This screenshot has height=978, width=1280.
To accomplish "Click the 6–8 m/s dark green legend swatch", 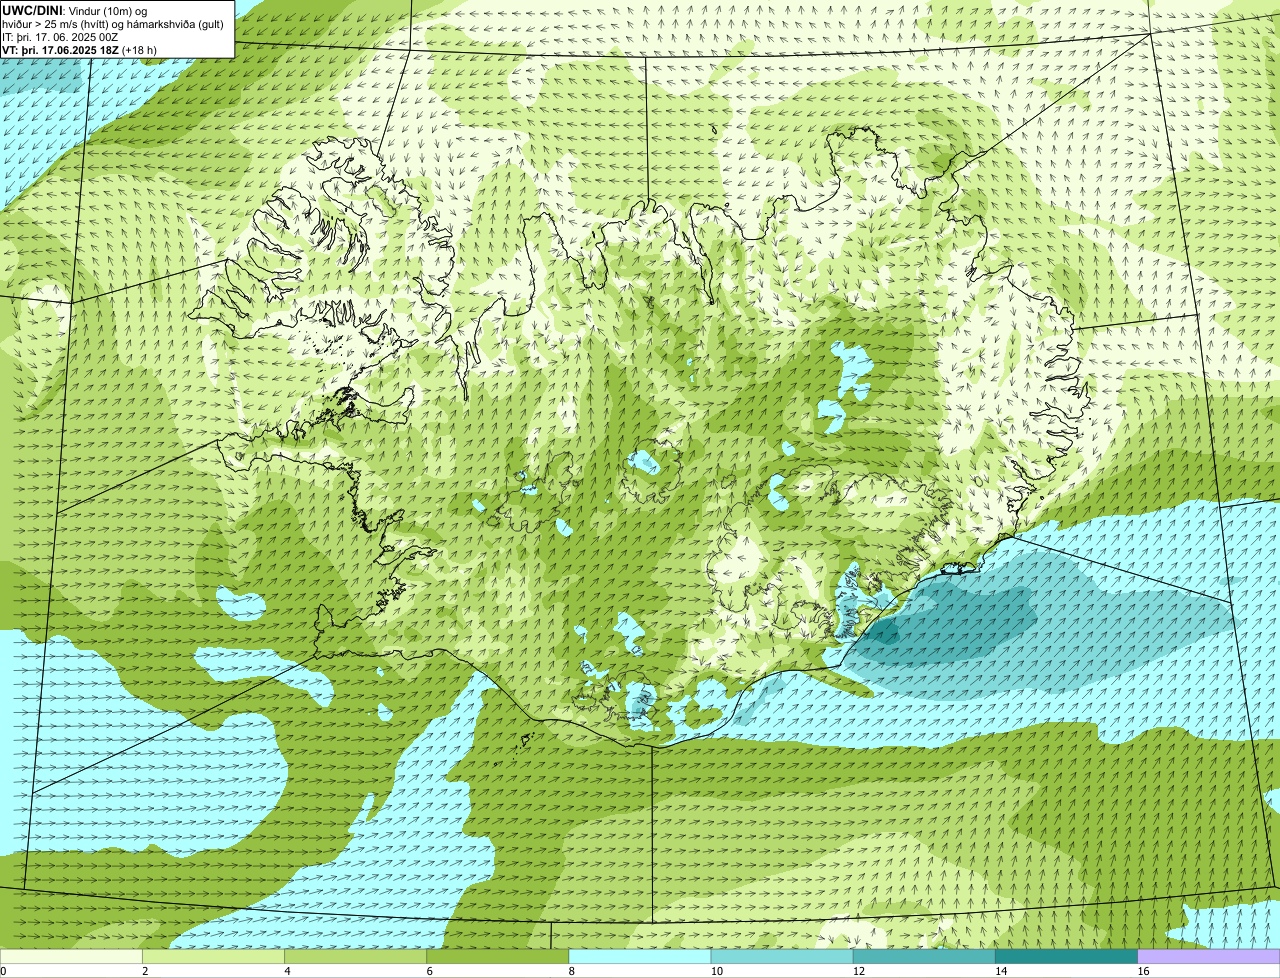I will 498,957.
